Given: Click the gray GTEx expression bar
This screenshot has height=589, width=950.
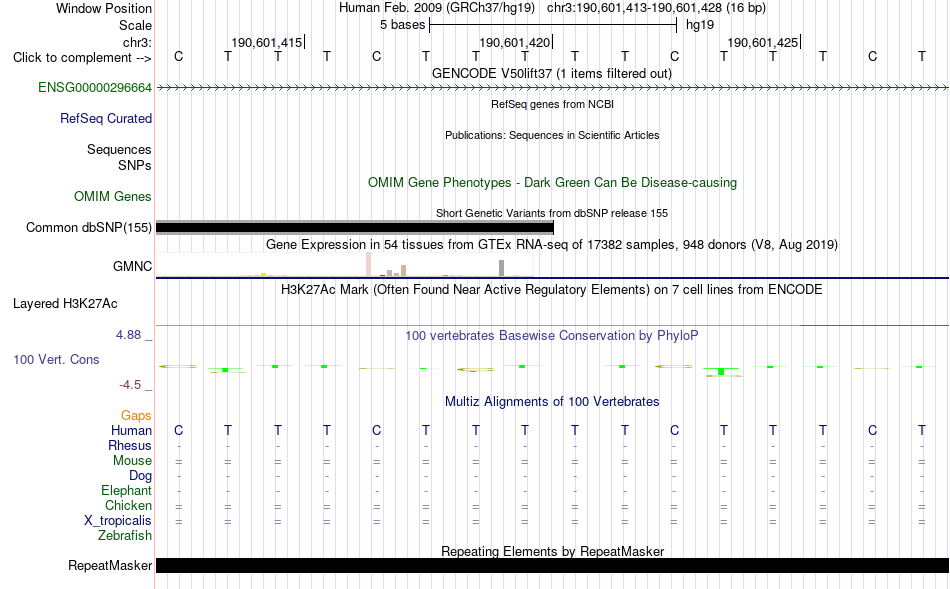Looking at the screenshot, I should point(501,268).
